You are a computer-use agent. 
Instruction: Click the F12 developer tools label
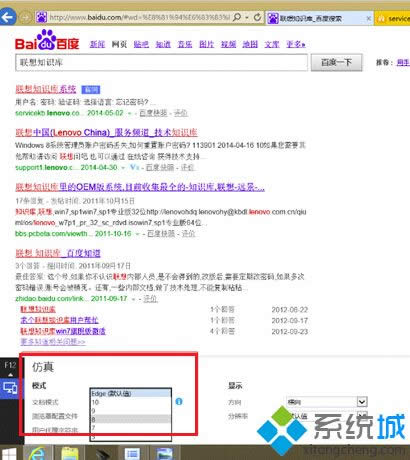point(10,365)
